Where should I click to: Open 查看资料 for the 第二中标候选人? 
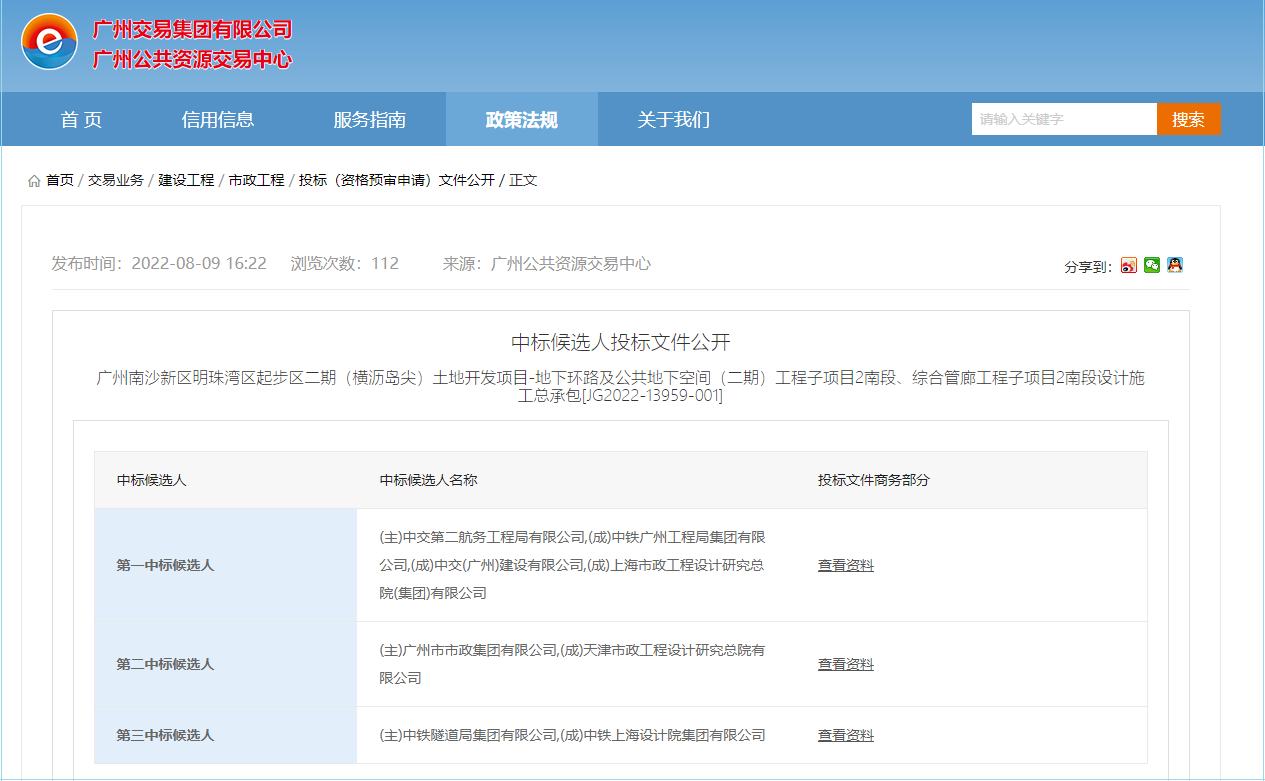click(845, 664)
